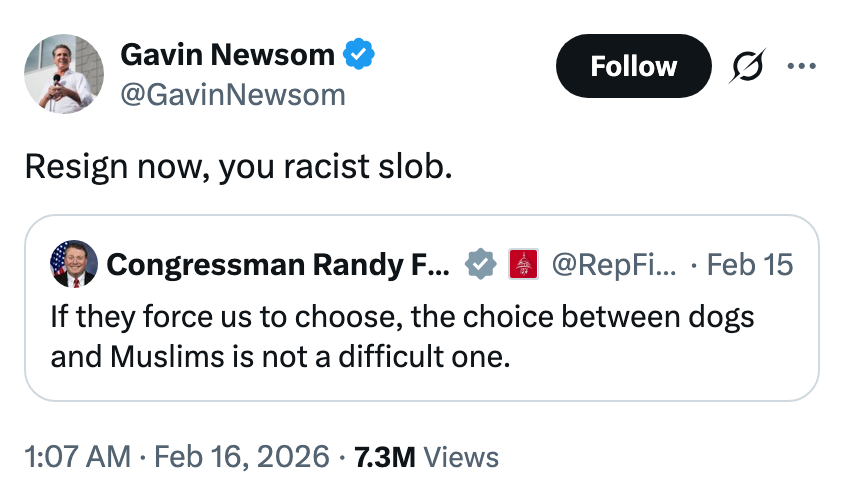The image size is (848, 502).
Task: Click the gray verified badge in quoted post
Action: [x=481, y=265]
